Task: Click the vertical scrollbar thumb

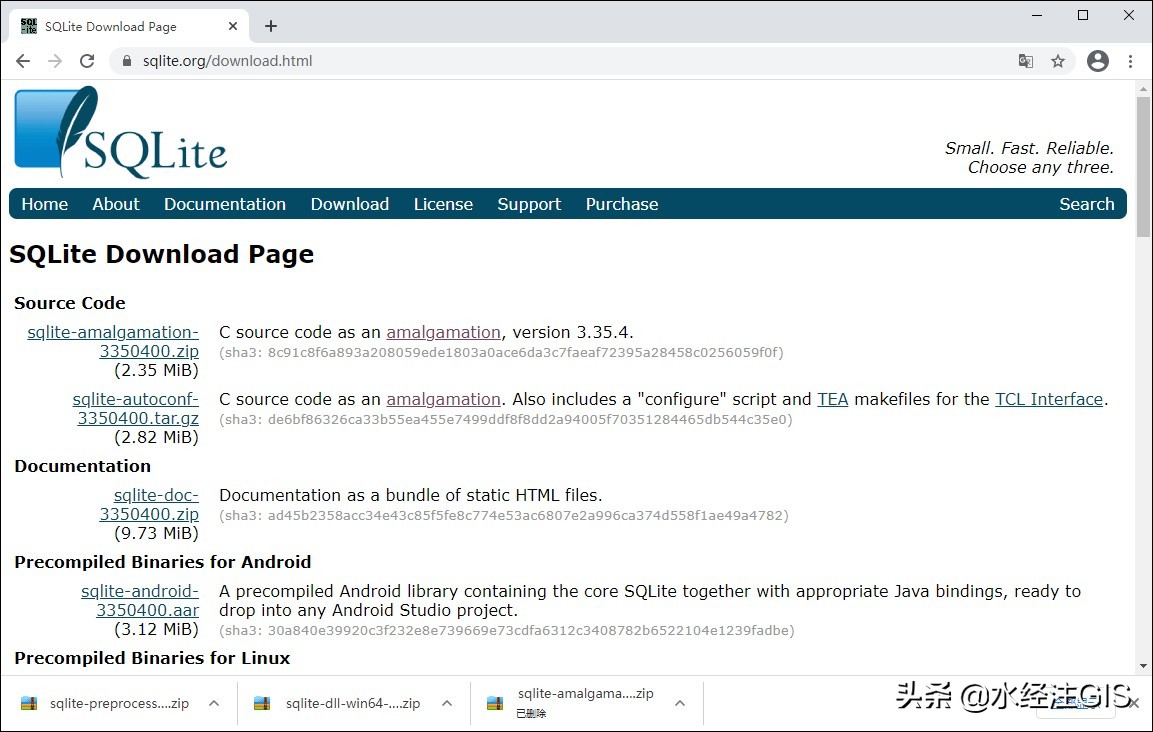Action: 1143,167
